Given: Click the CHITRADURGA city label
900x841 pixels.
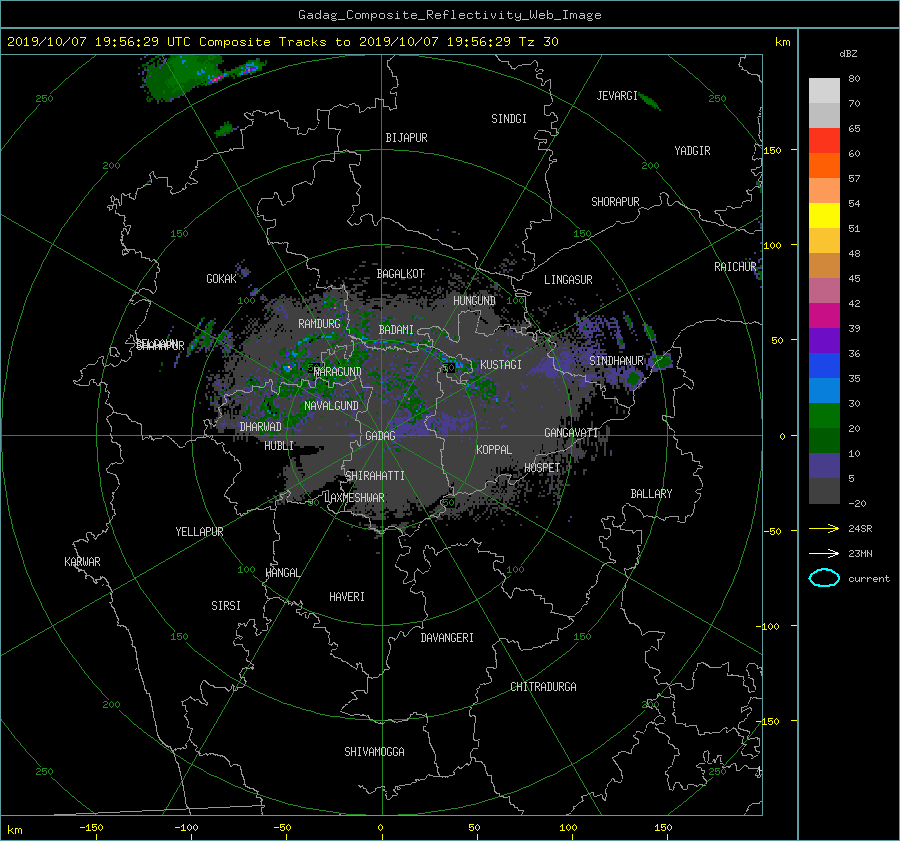Looking at the screenshot, I should pos(543,687).
